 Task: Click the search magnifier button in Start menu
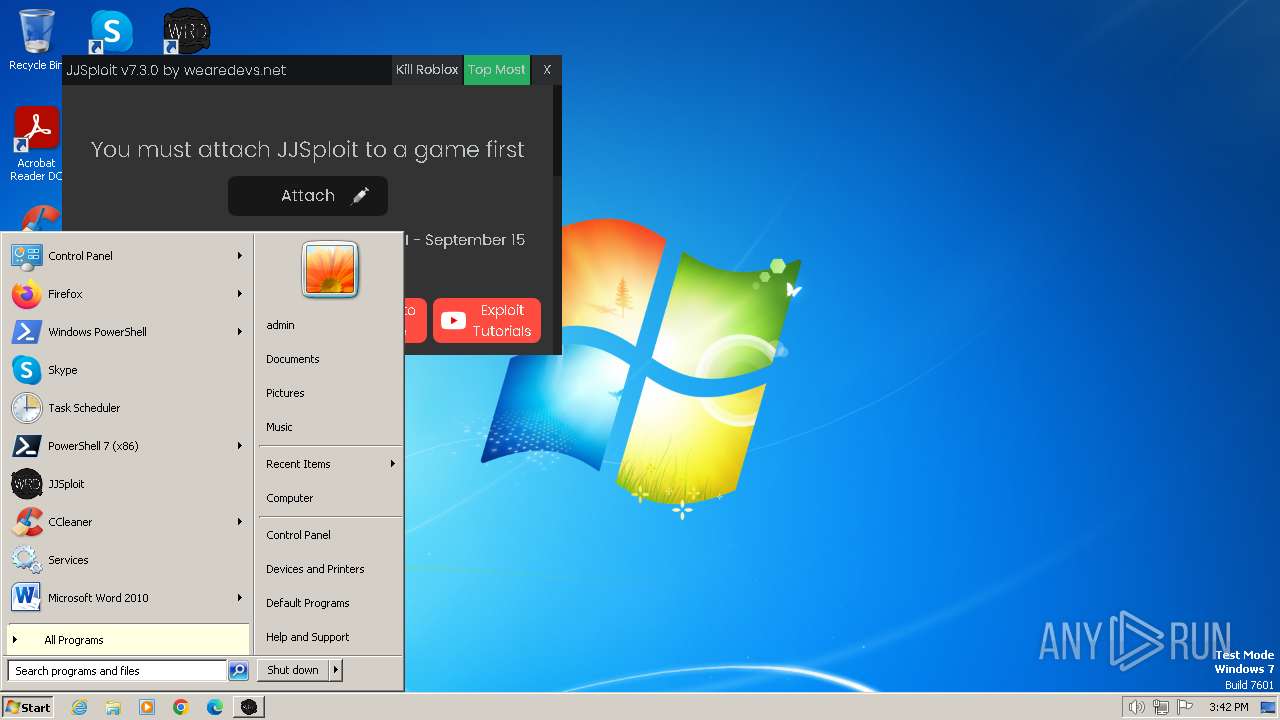[238, 671]
